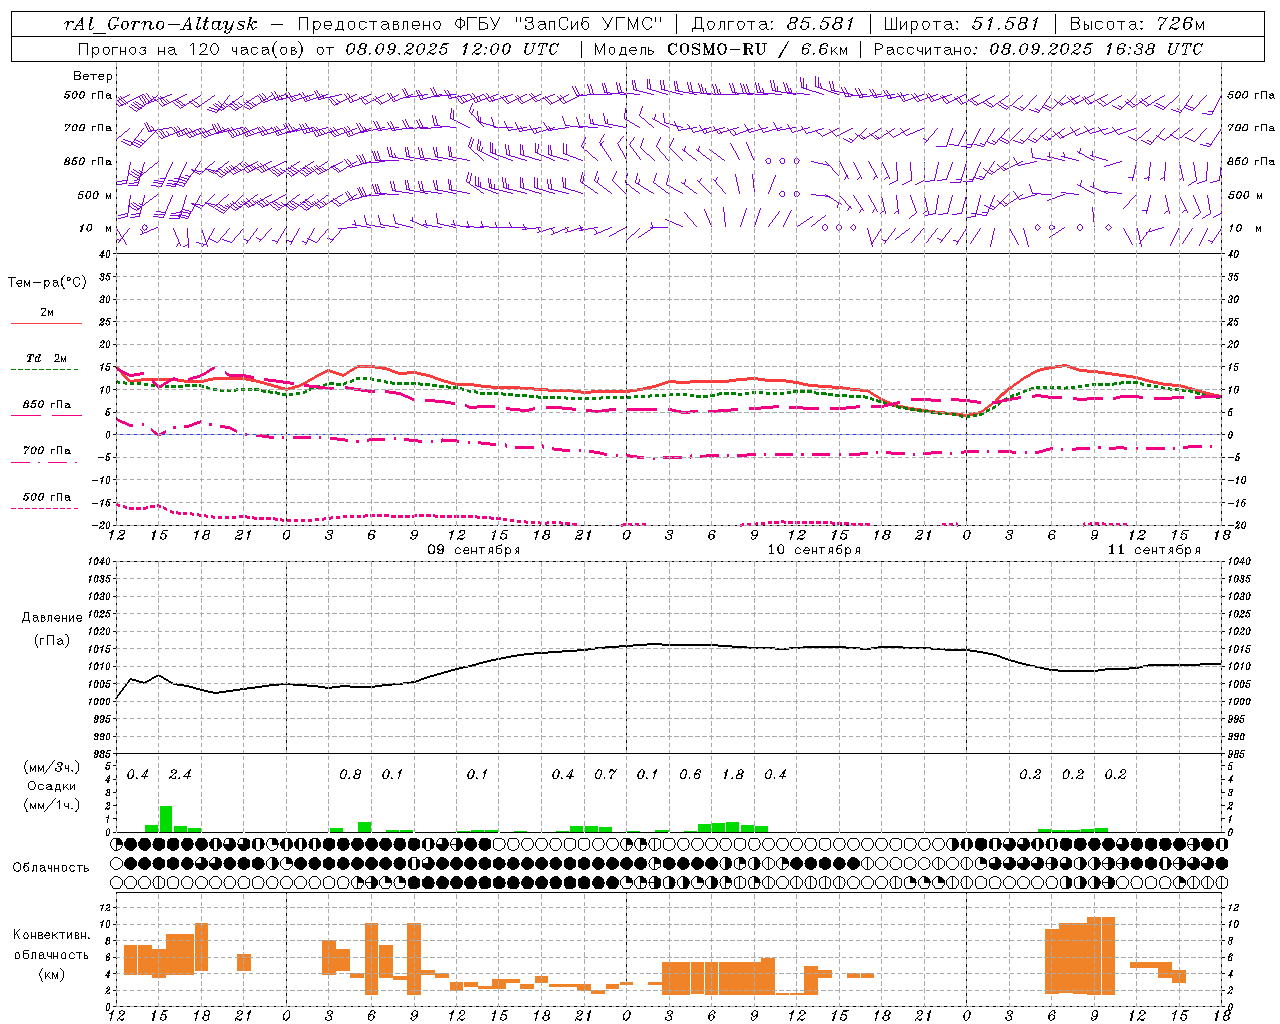Click the 0.8 three-hour precipitation total
The image size is (1280, 1024).
pos(350,775)
